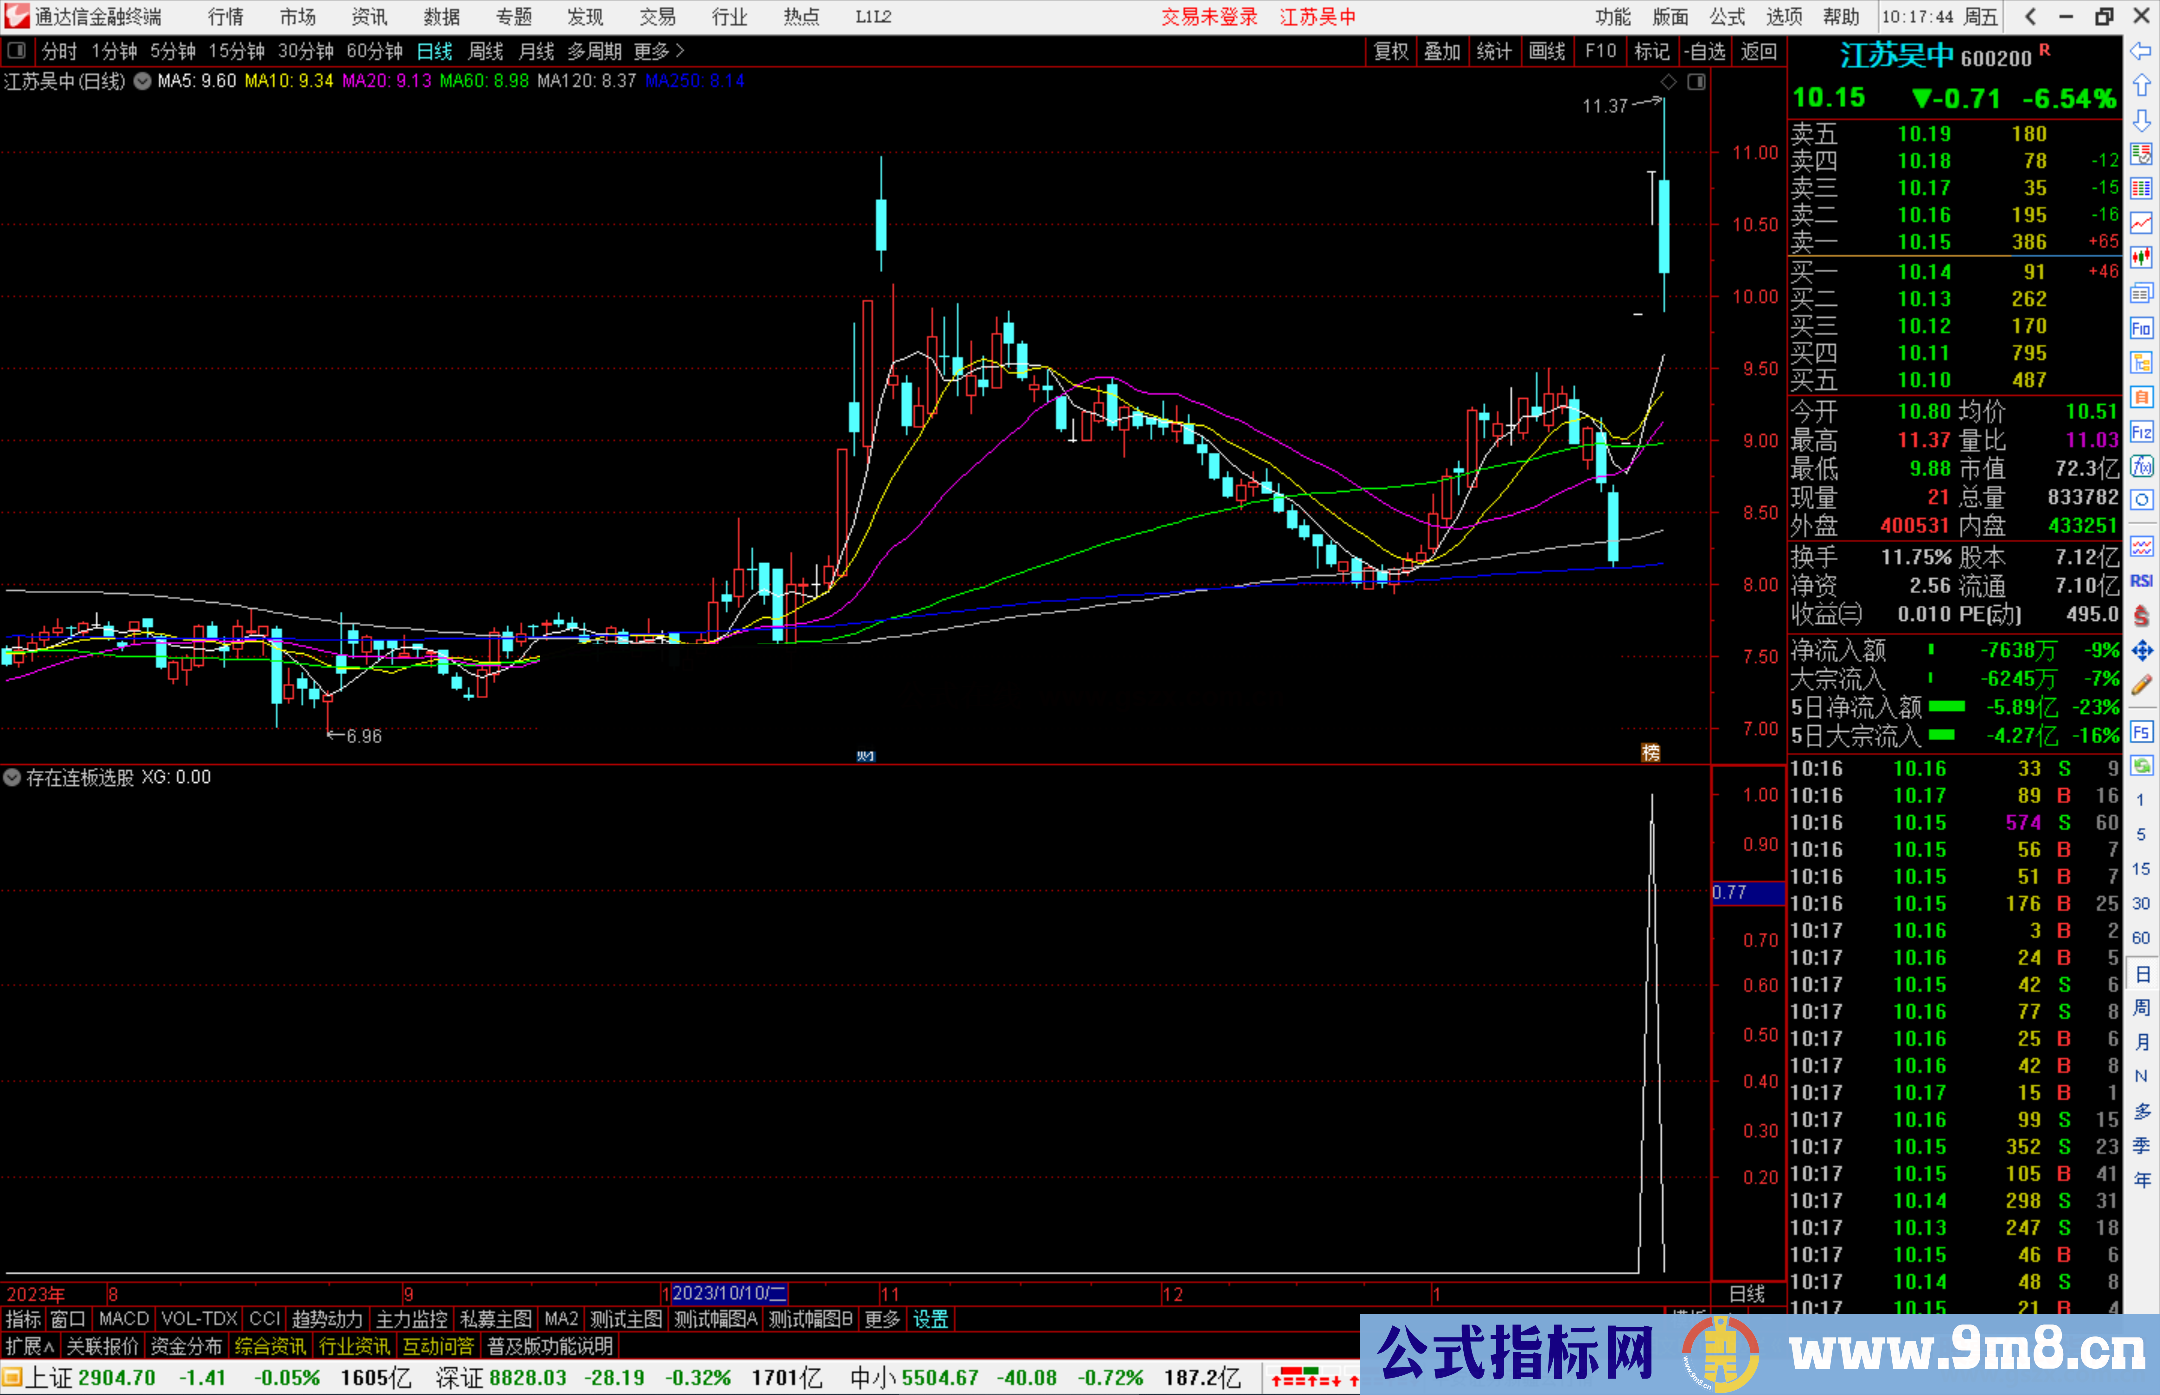Click the 2023/10/10 date marker on timeline
This screenshot has height=1395, width=2160.
(729, 1293)
